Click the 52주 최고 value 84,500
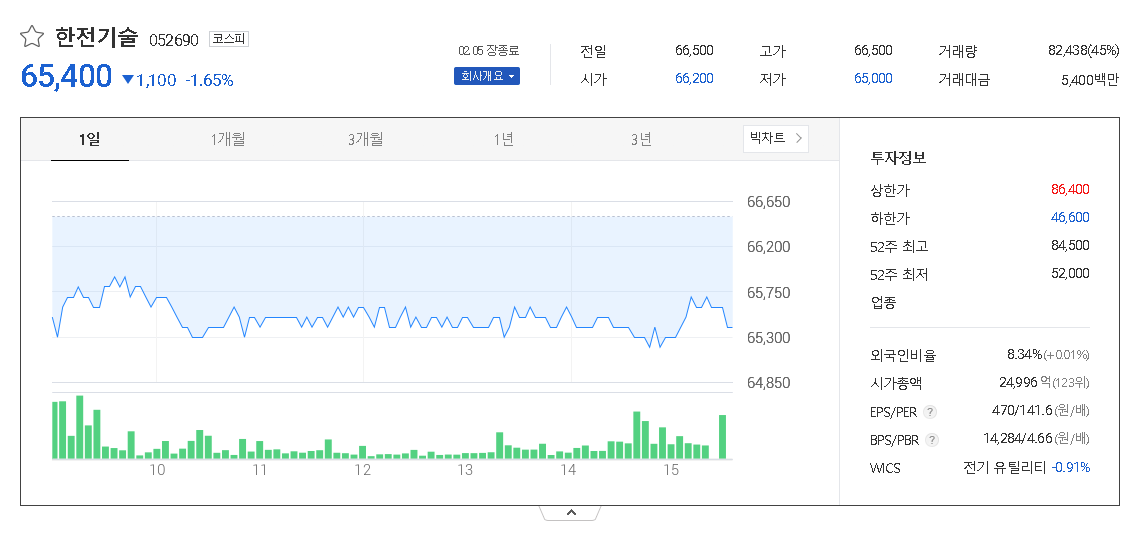 pos(1070,246)
